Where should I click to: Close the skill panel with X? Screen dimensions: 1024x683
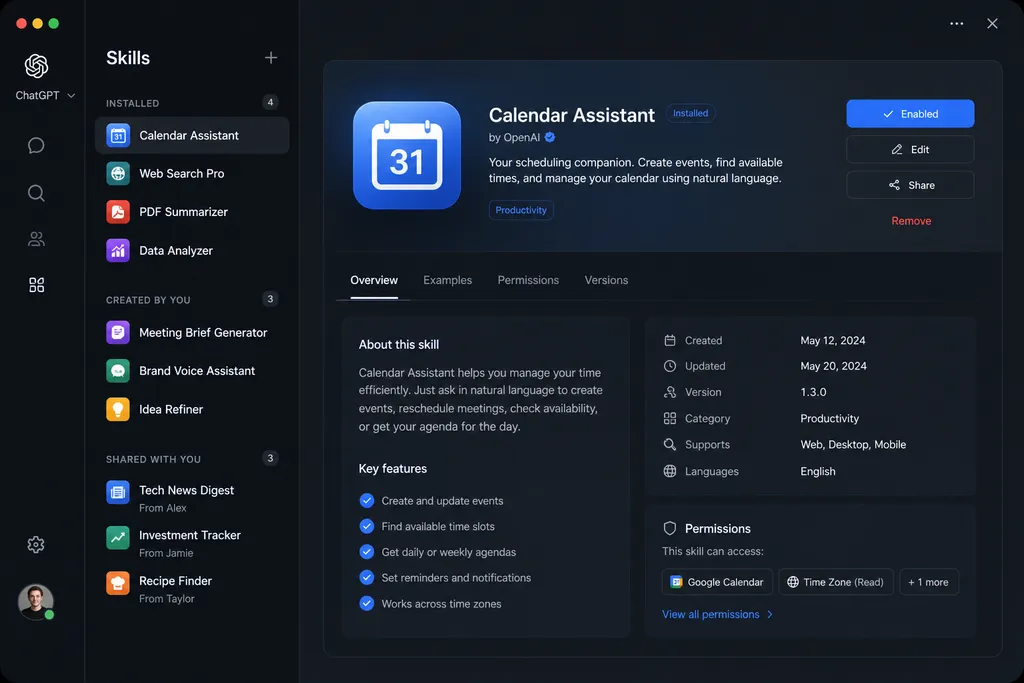(992, 24)
